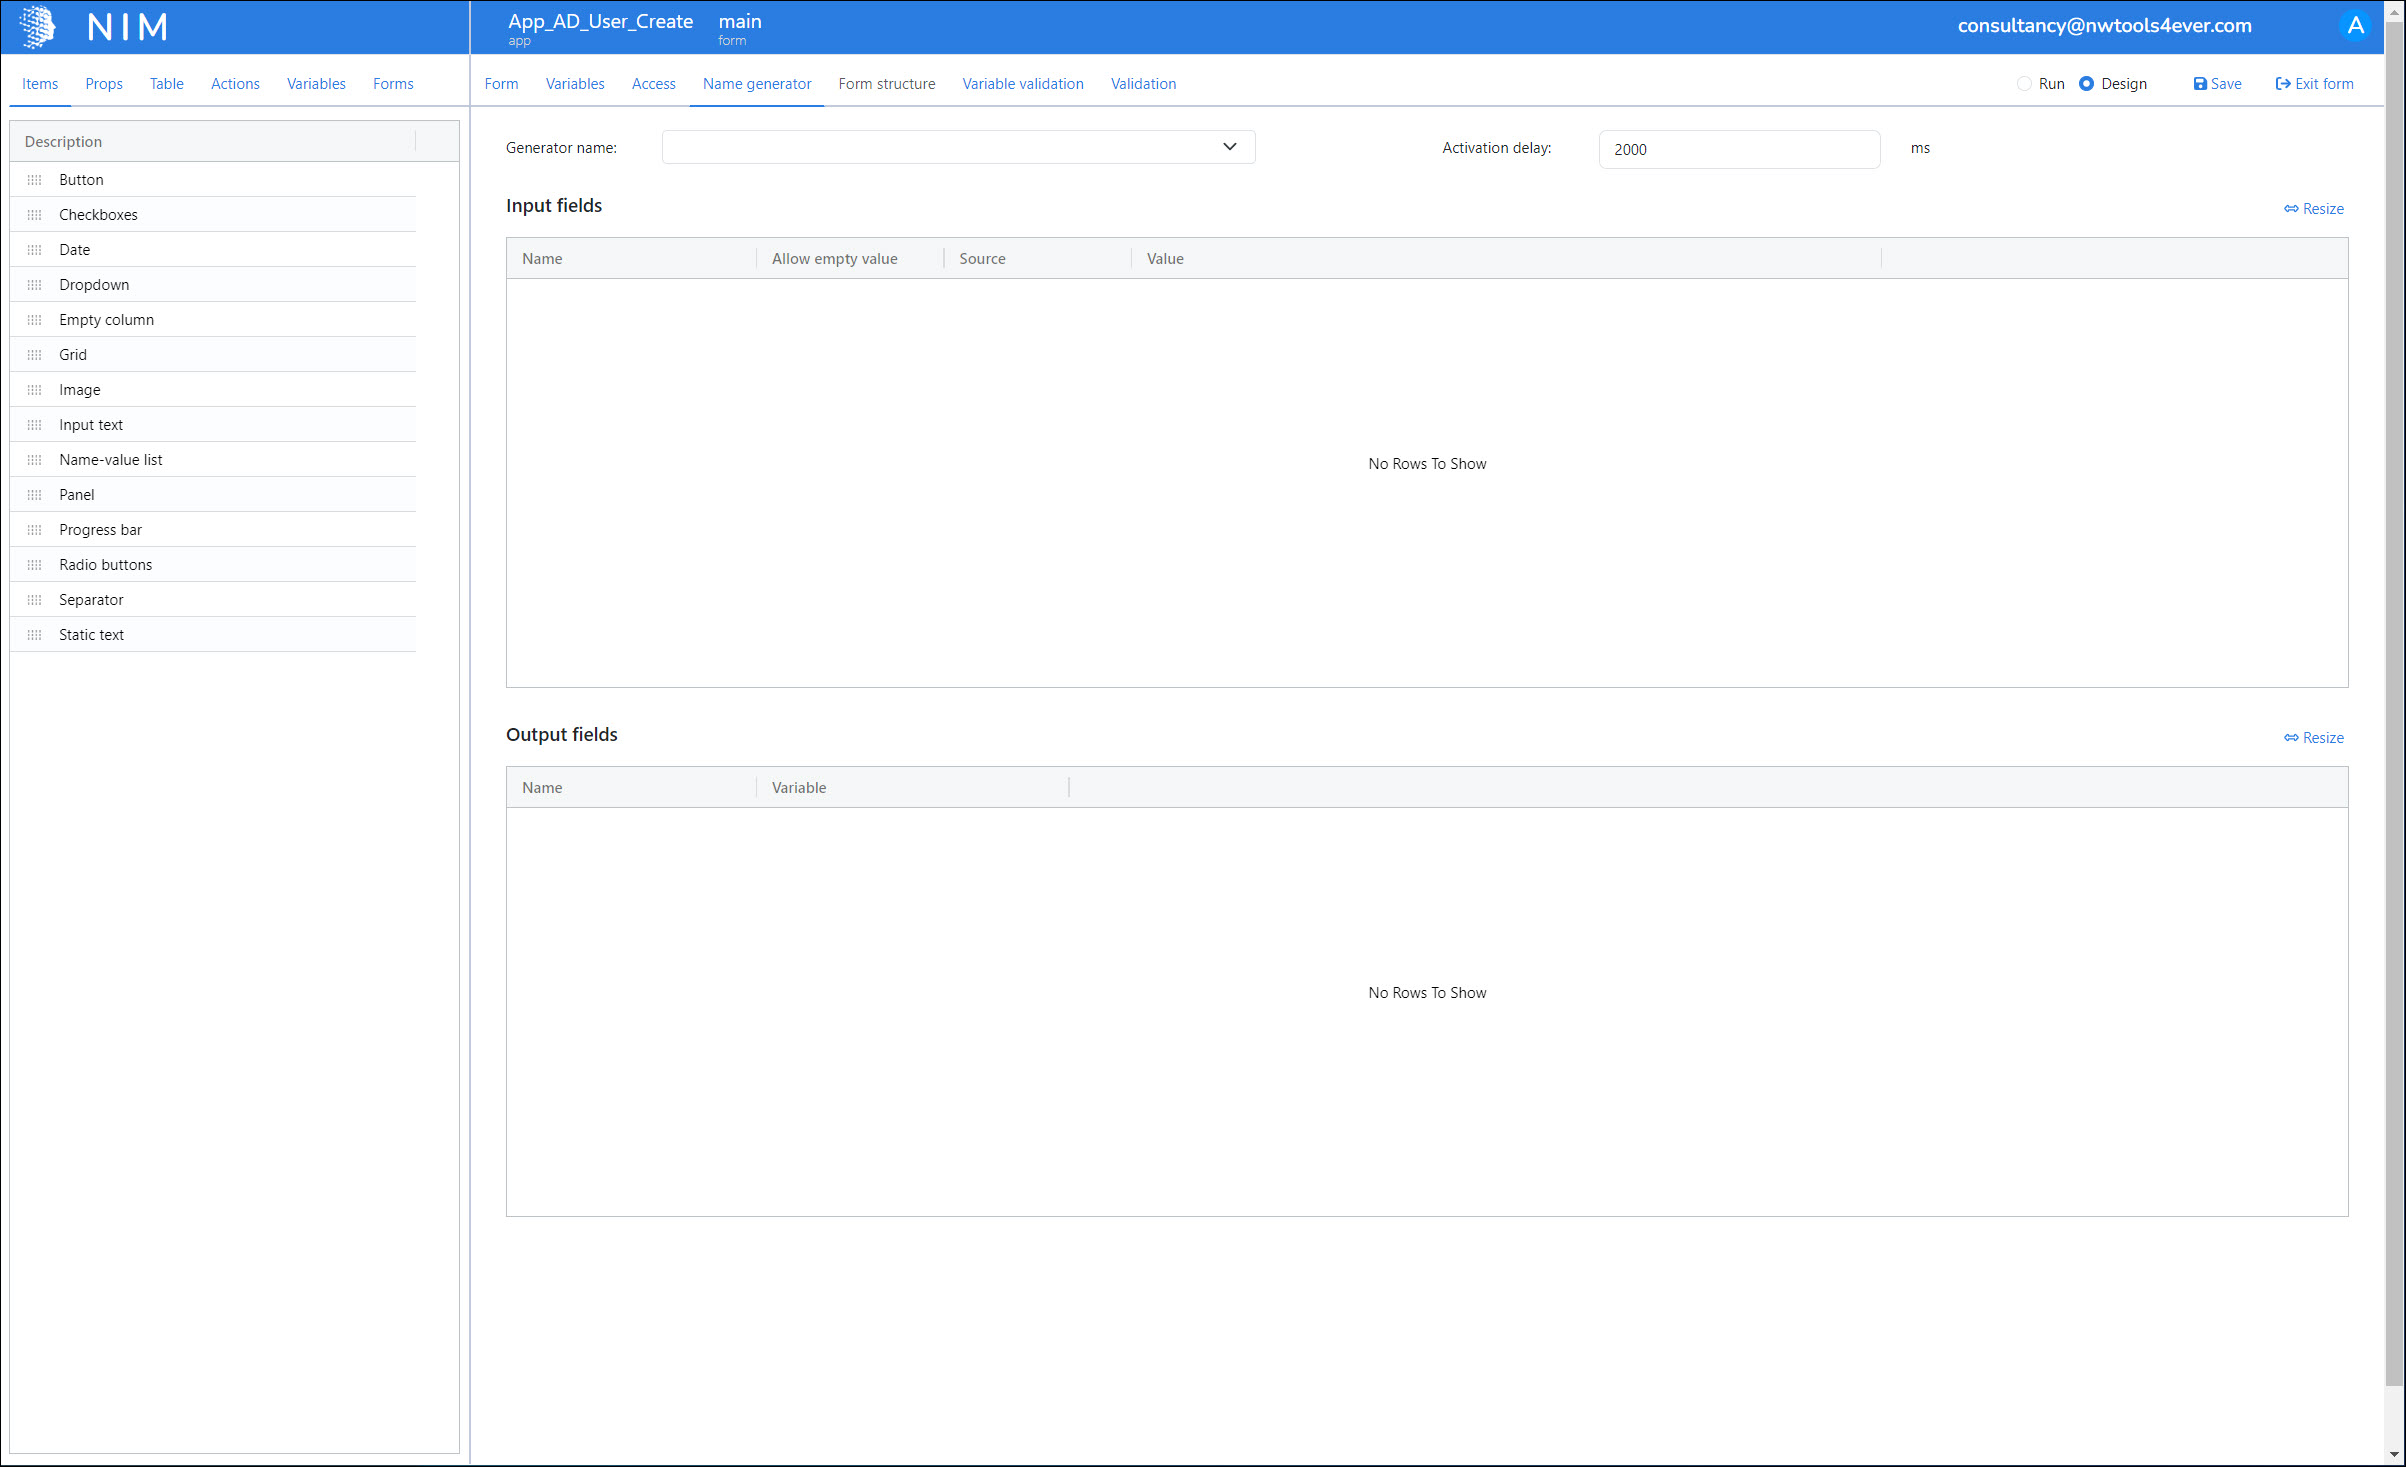Click the Activation delay input field

tap(1738, 149)
